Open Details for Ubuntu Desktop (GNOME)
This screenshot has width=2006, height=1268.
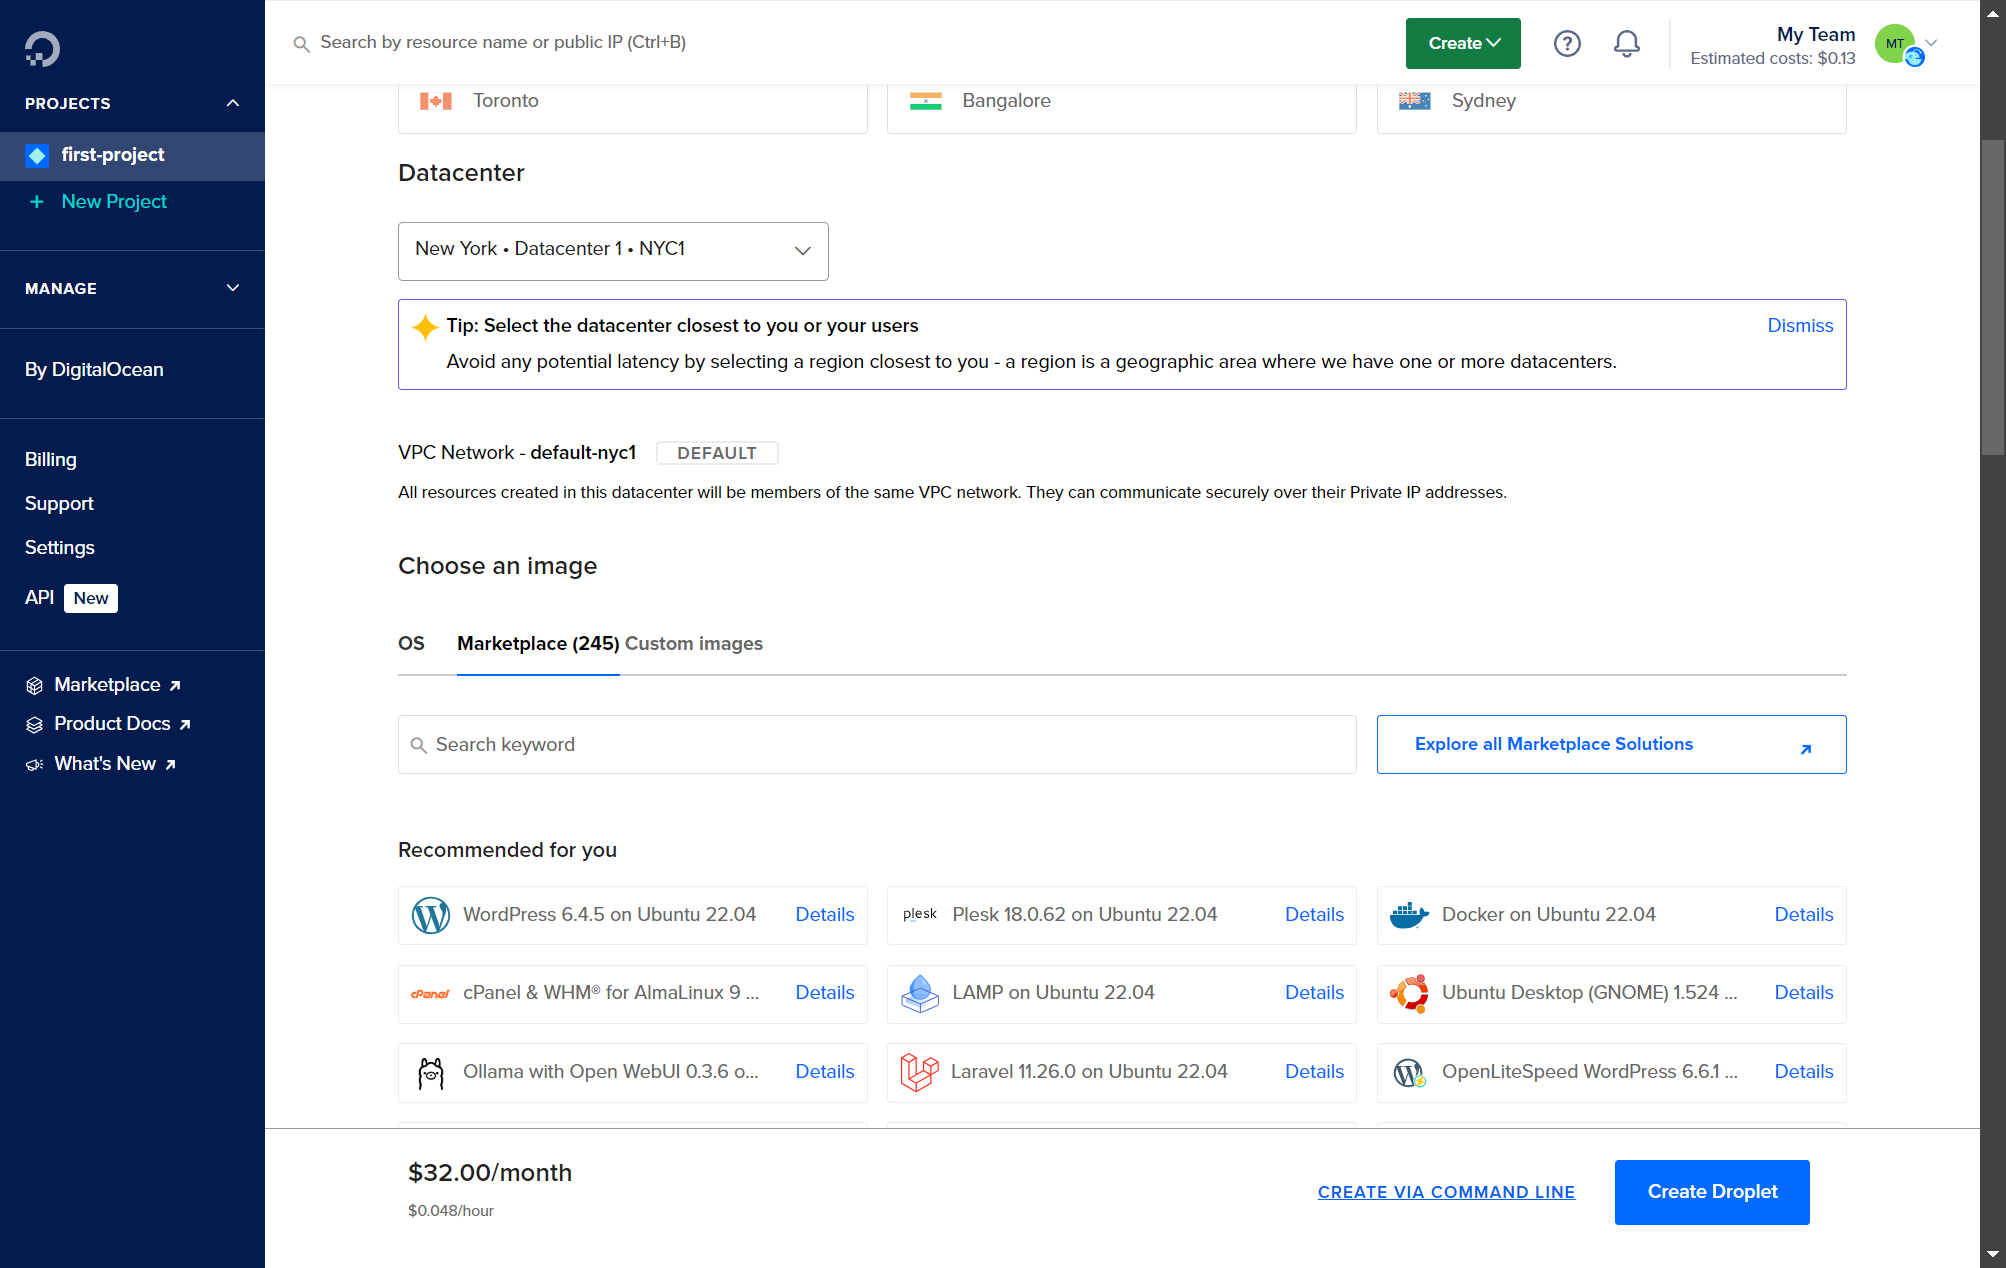click(1804, 993)
